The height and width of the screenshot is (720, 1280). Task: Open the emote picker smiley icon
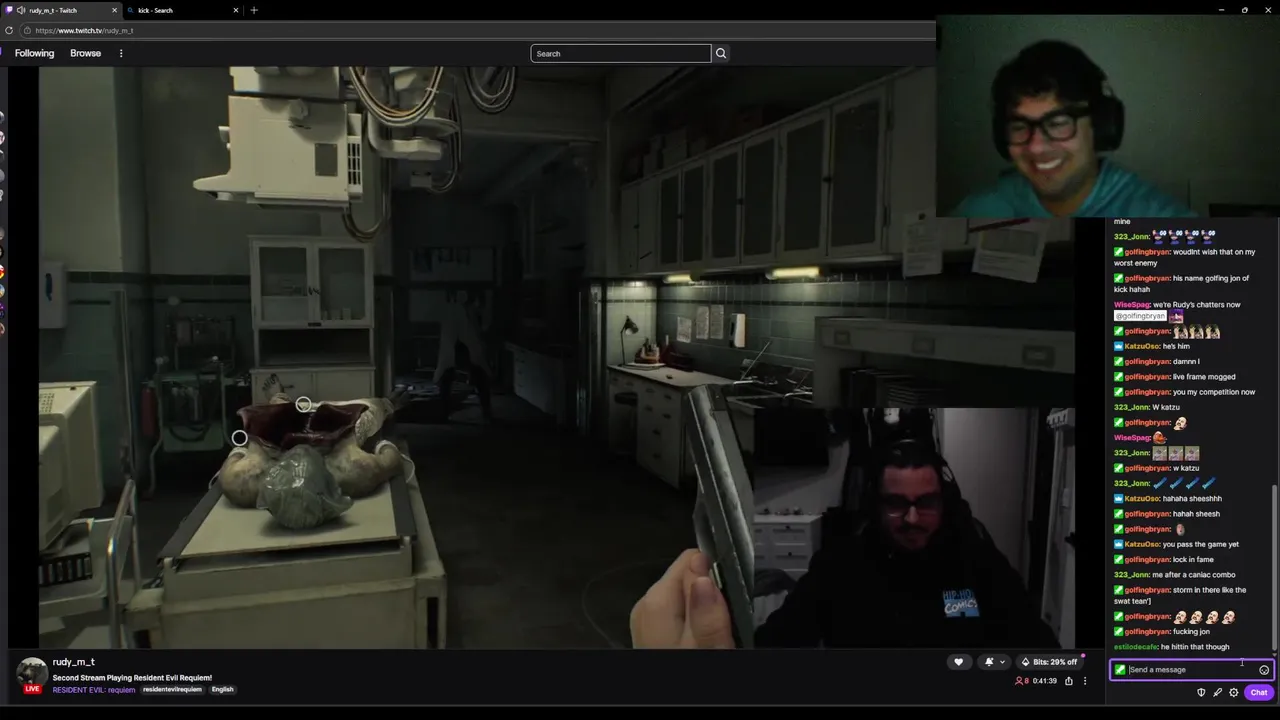coord(1264,670)
